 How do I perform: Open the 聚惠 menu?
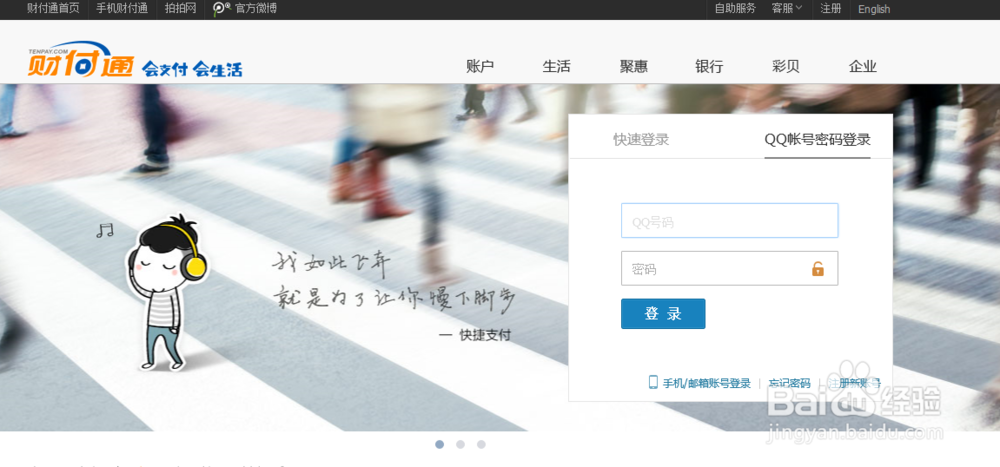click(x=634, y=66)
